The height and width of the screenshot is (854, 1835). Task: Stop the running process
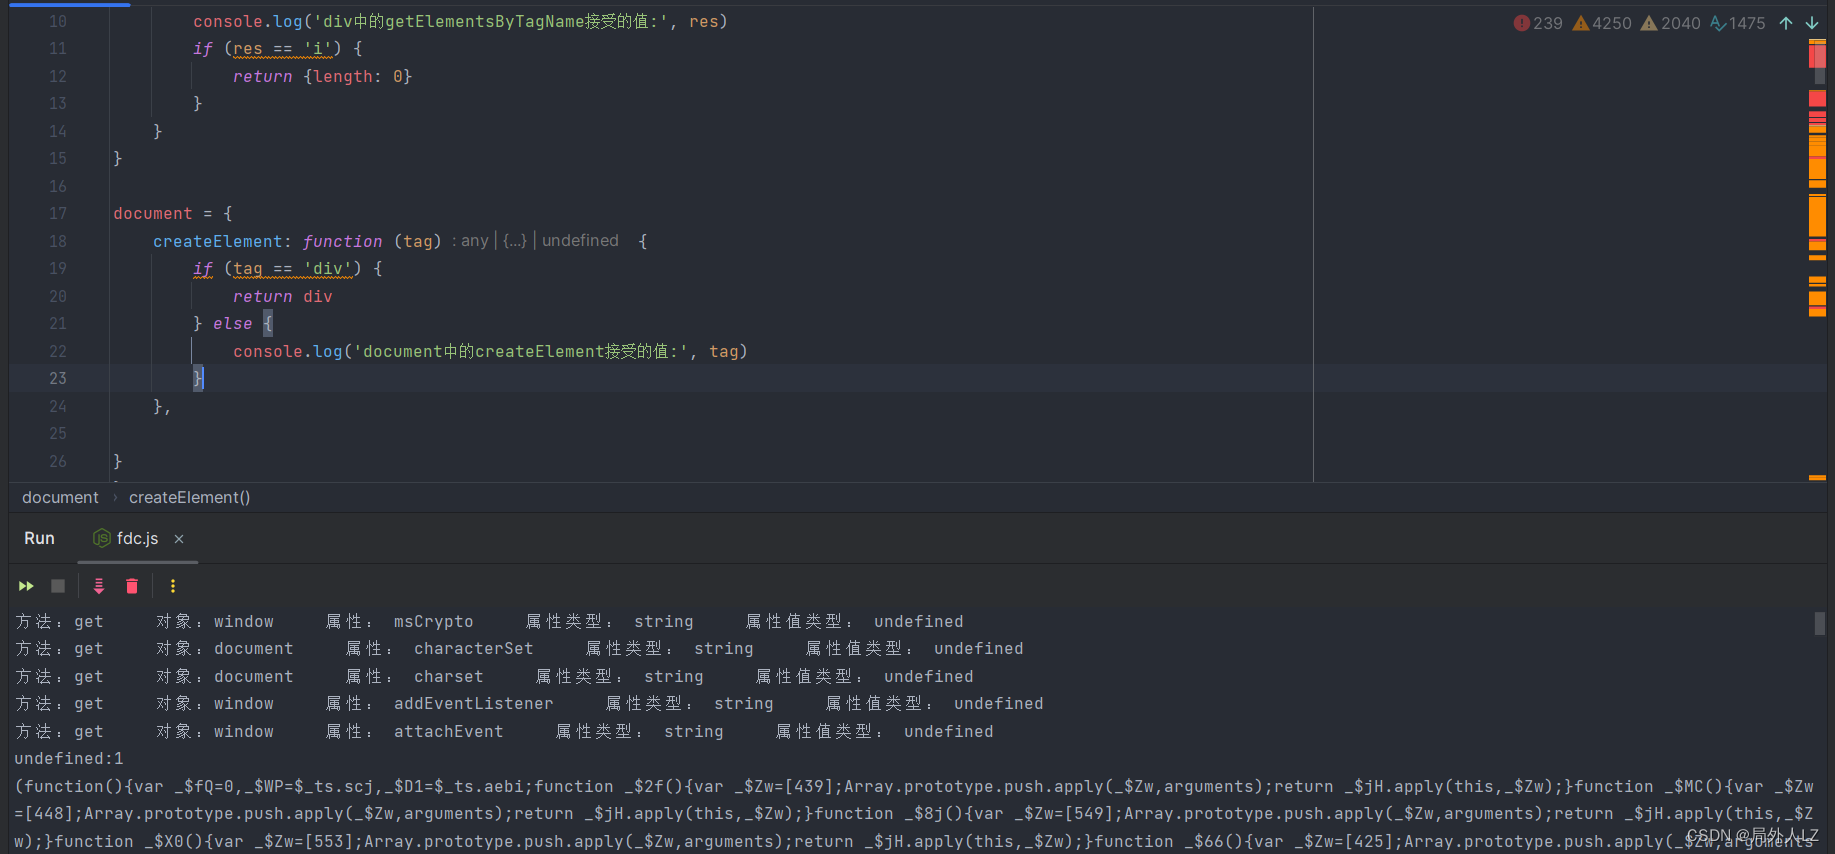tap(58, 586)
